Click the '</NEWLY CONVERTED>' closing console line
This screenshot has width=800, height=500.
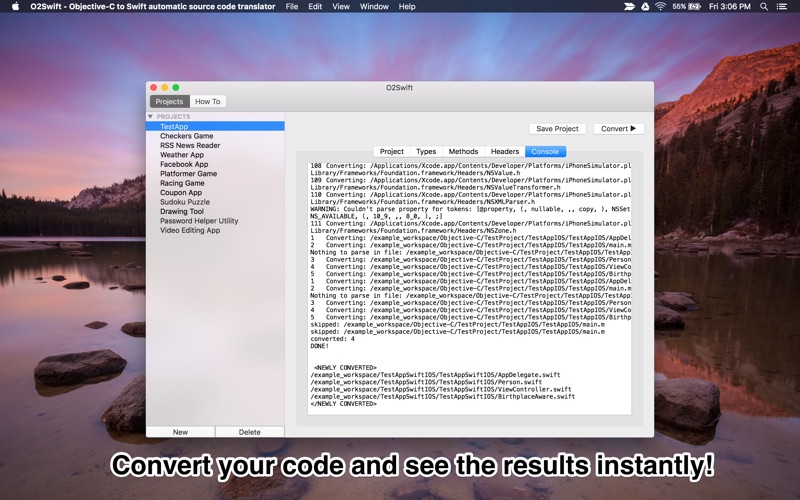[x=343, y=404]
